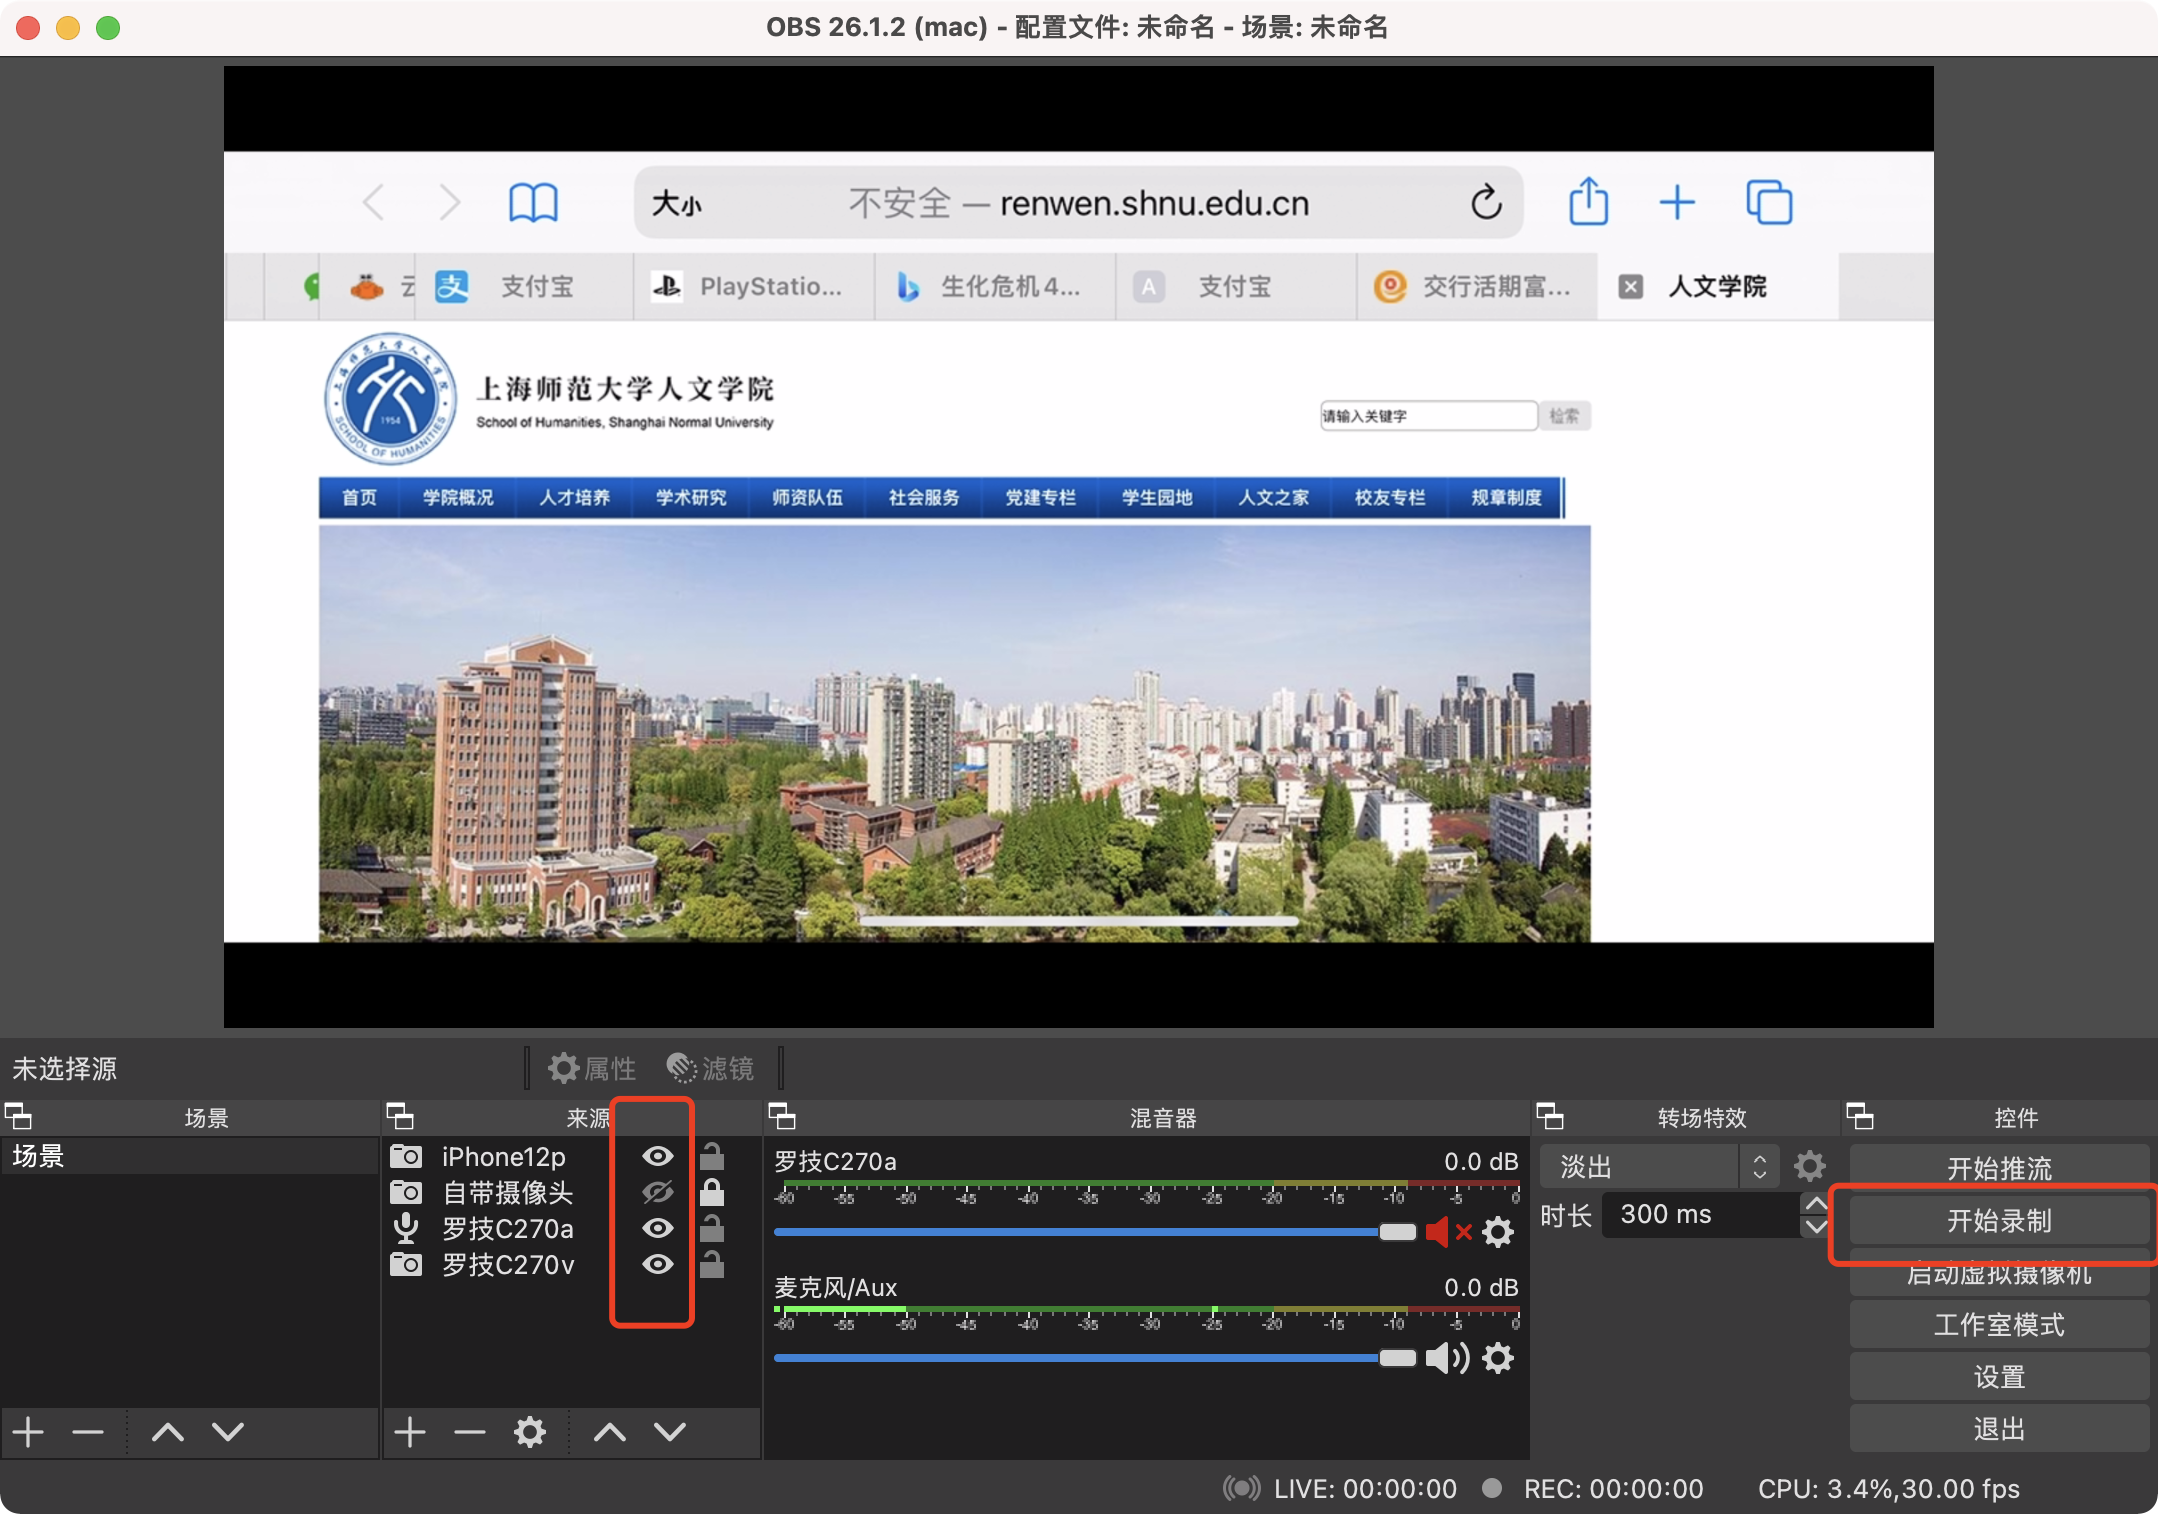Image resolution: width=2158 pixels, height=1514 pixels.
Task: Pop out the 混音器 dock icon
Action: tap(782, 1116)
